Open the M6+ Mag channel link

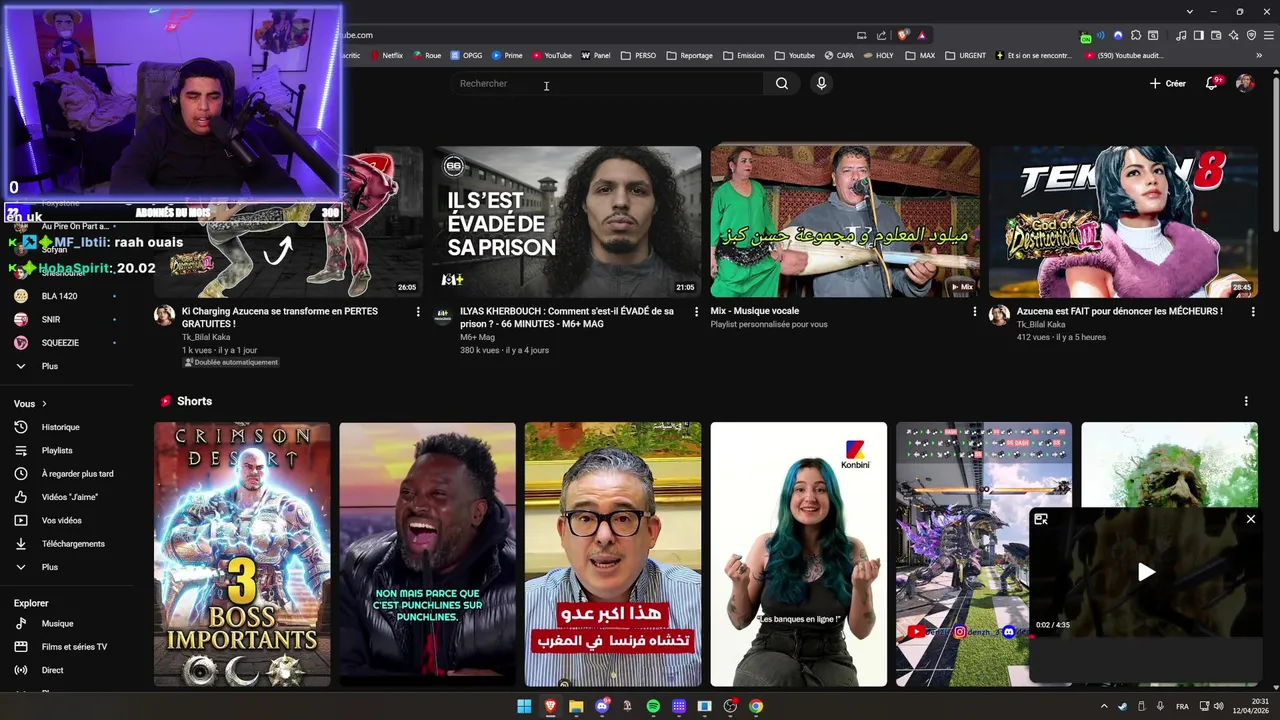pyautogui.click(x=478, y=337)
